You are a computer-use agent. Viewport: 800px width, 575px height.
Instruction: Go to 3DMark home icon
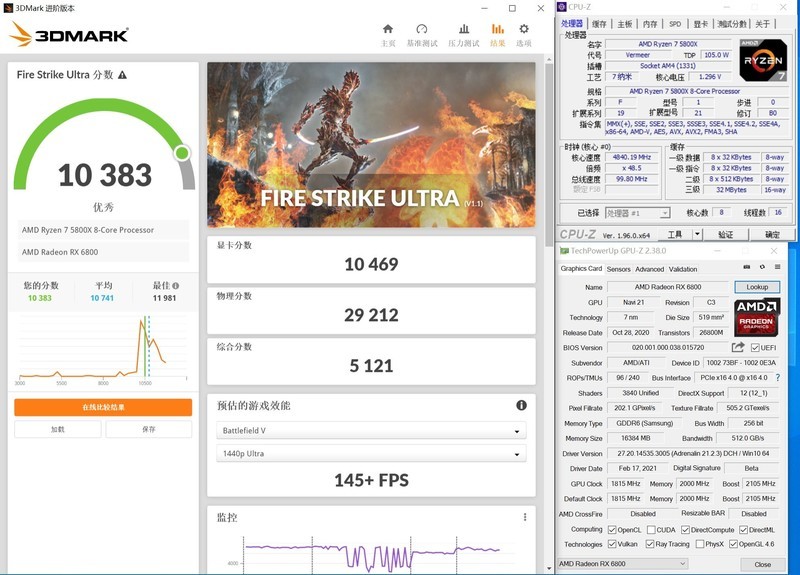[388, 29]
